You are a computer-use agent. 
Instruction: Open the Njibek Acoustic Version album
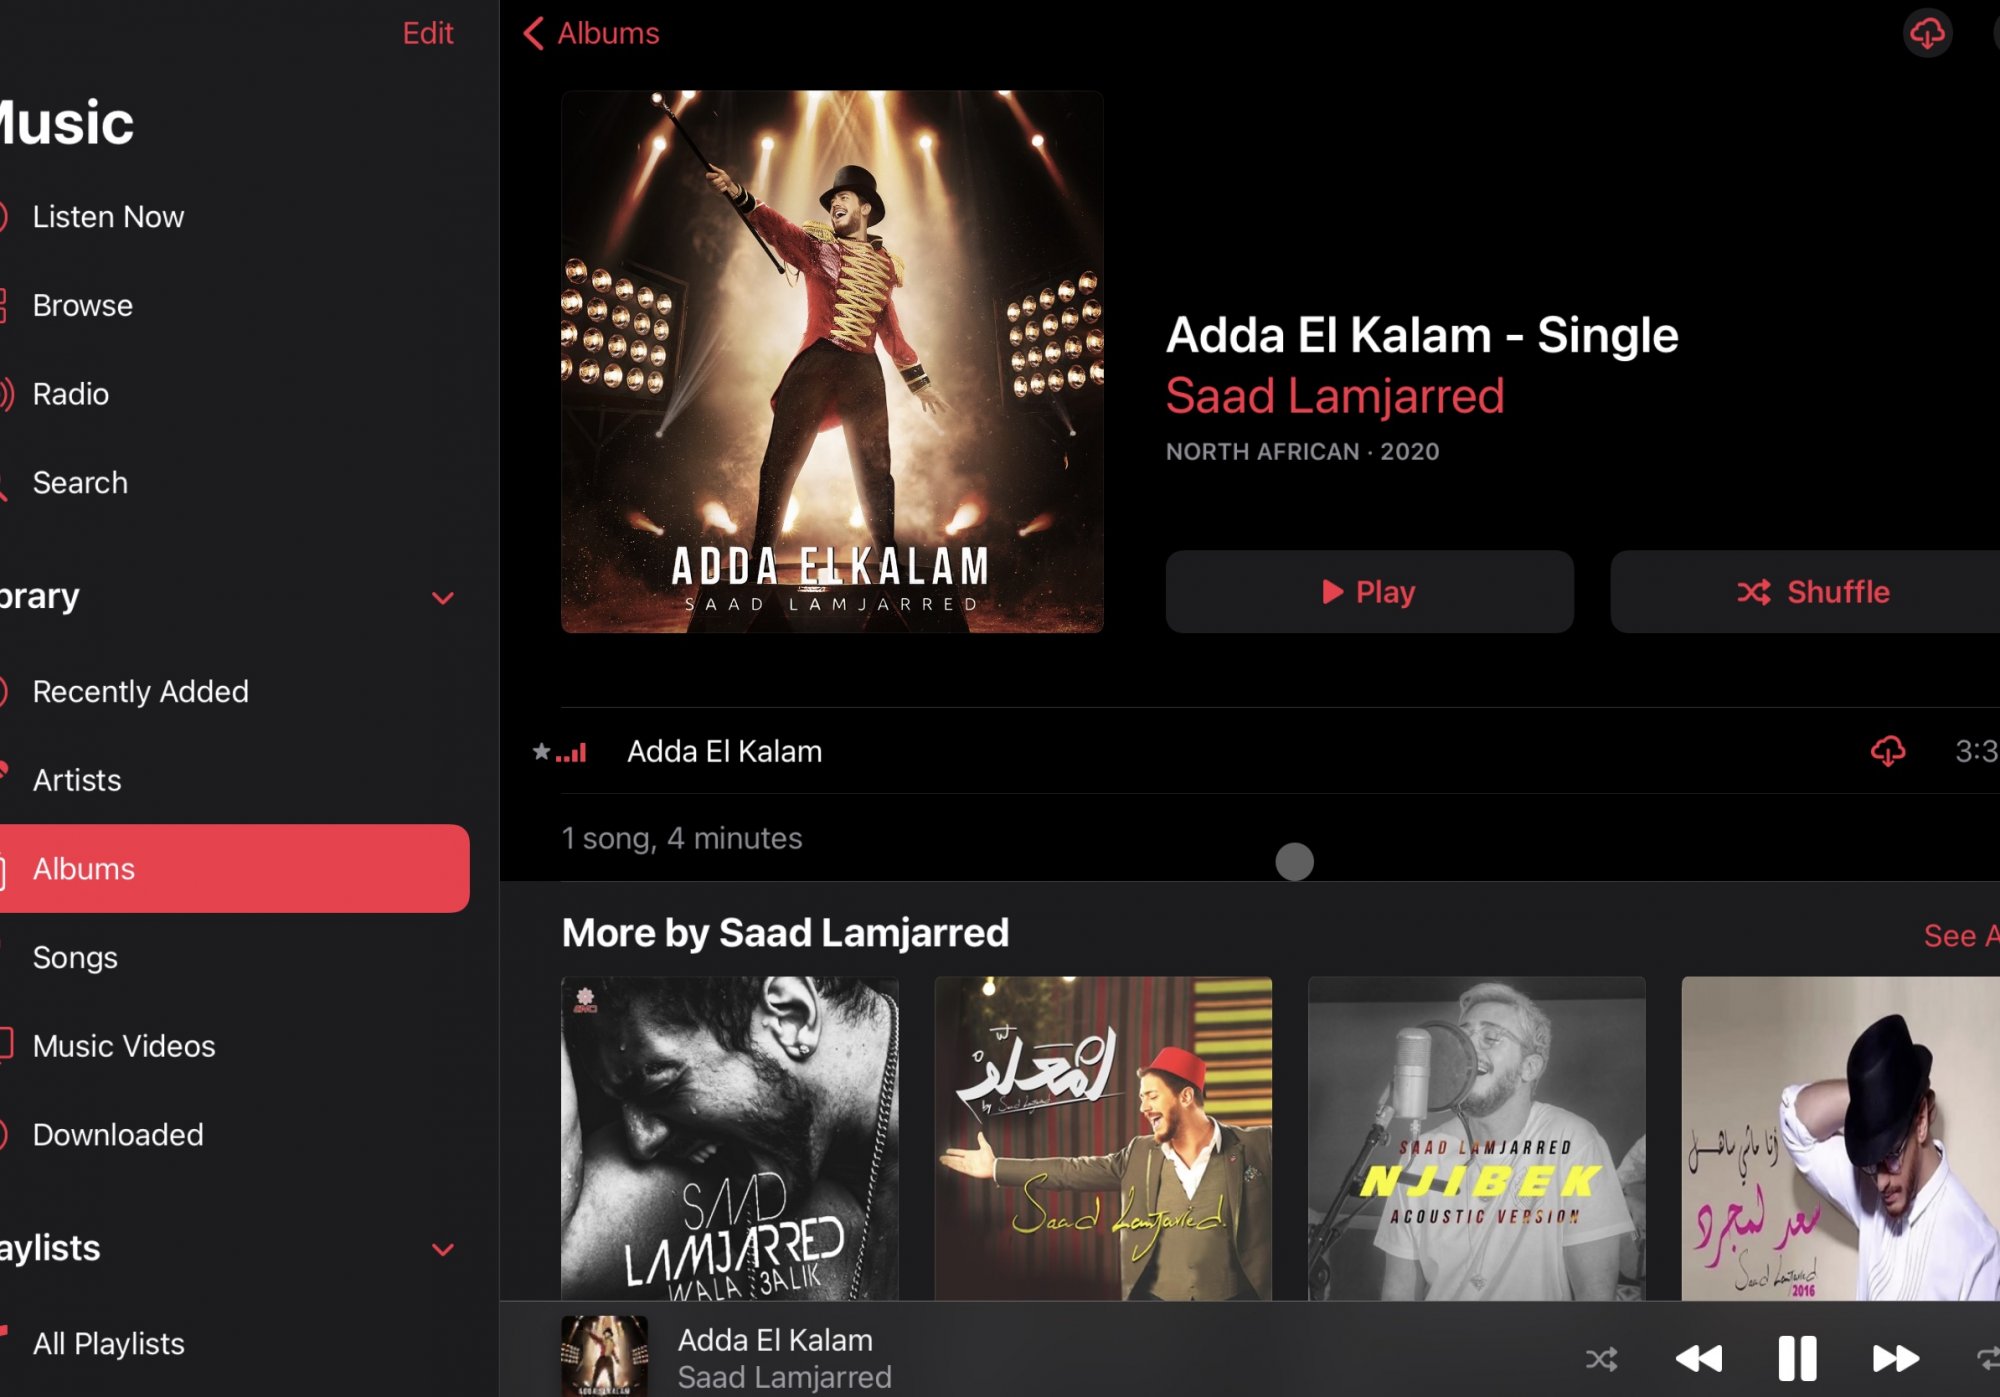click(1476, 1138)
